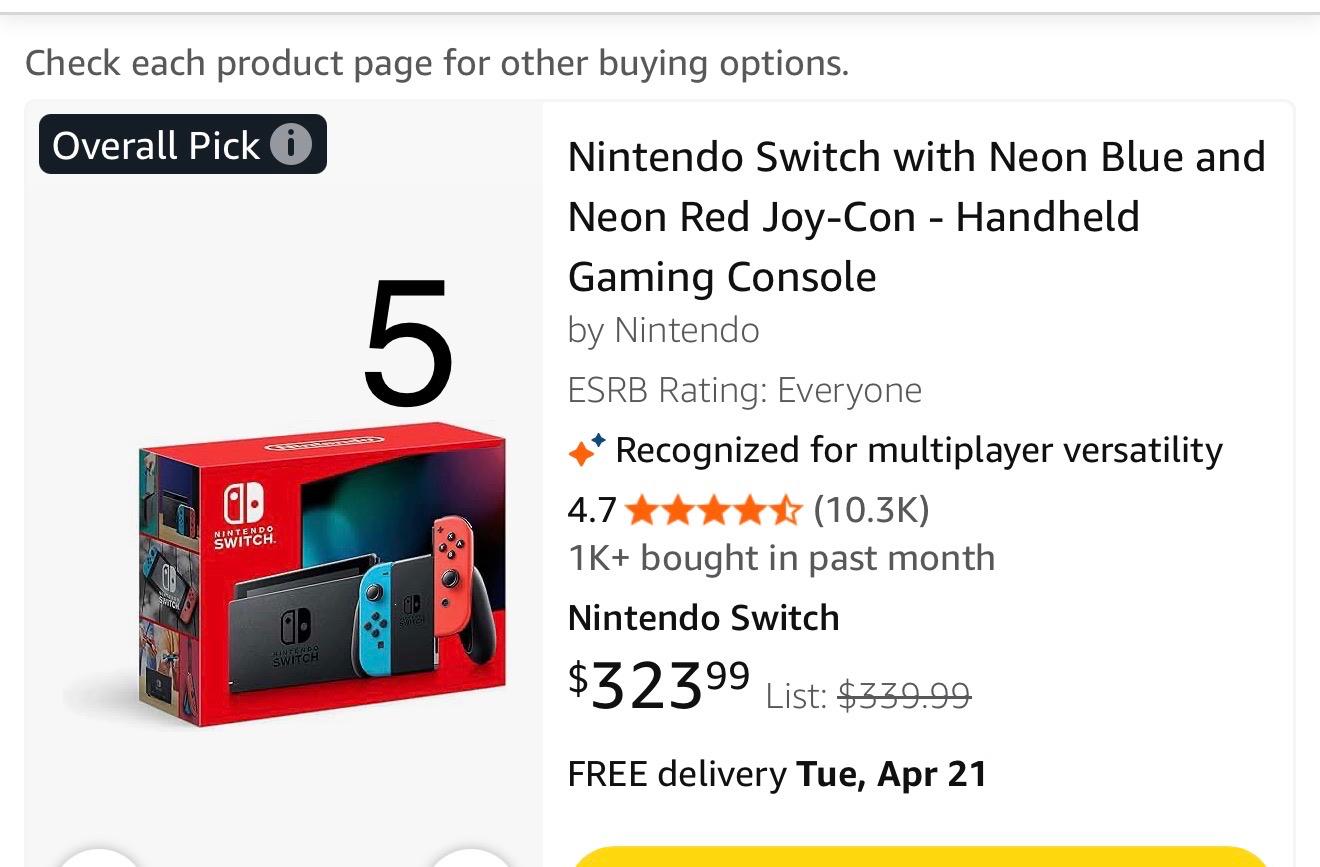Click the by Nintendo brand text

tap(663, 330)
